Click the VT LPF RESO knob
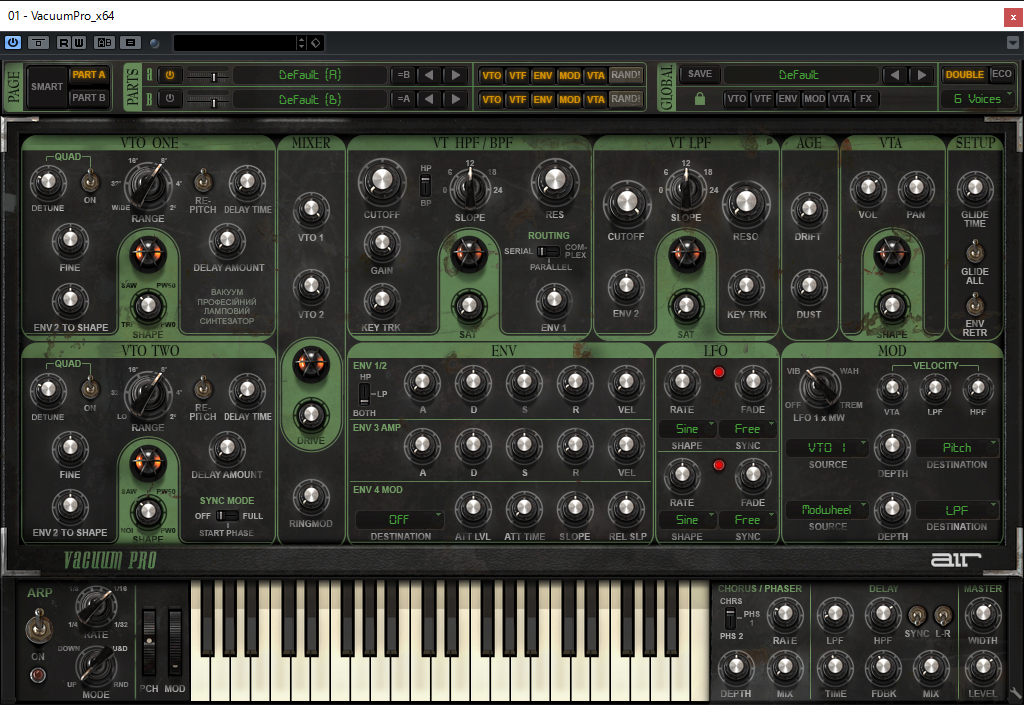Viewport: 1024px width, 705px height. click(746, 203)
